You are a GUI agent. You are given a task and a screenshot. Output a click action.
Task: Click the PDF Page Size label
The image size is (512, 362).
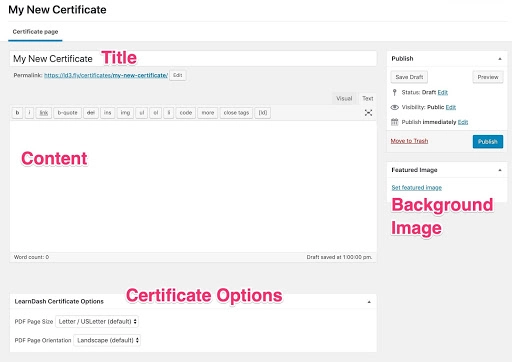tap(34, 322)
